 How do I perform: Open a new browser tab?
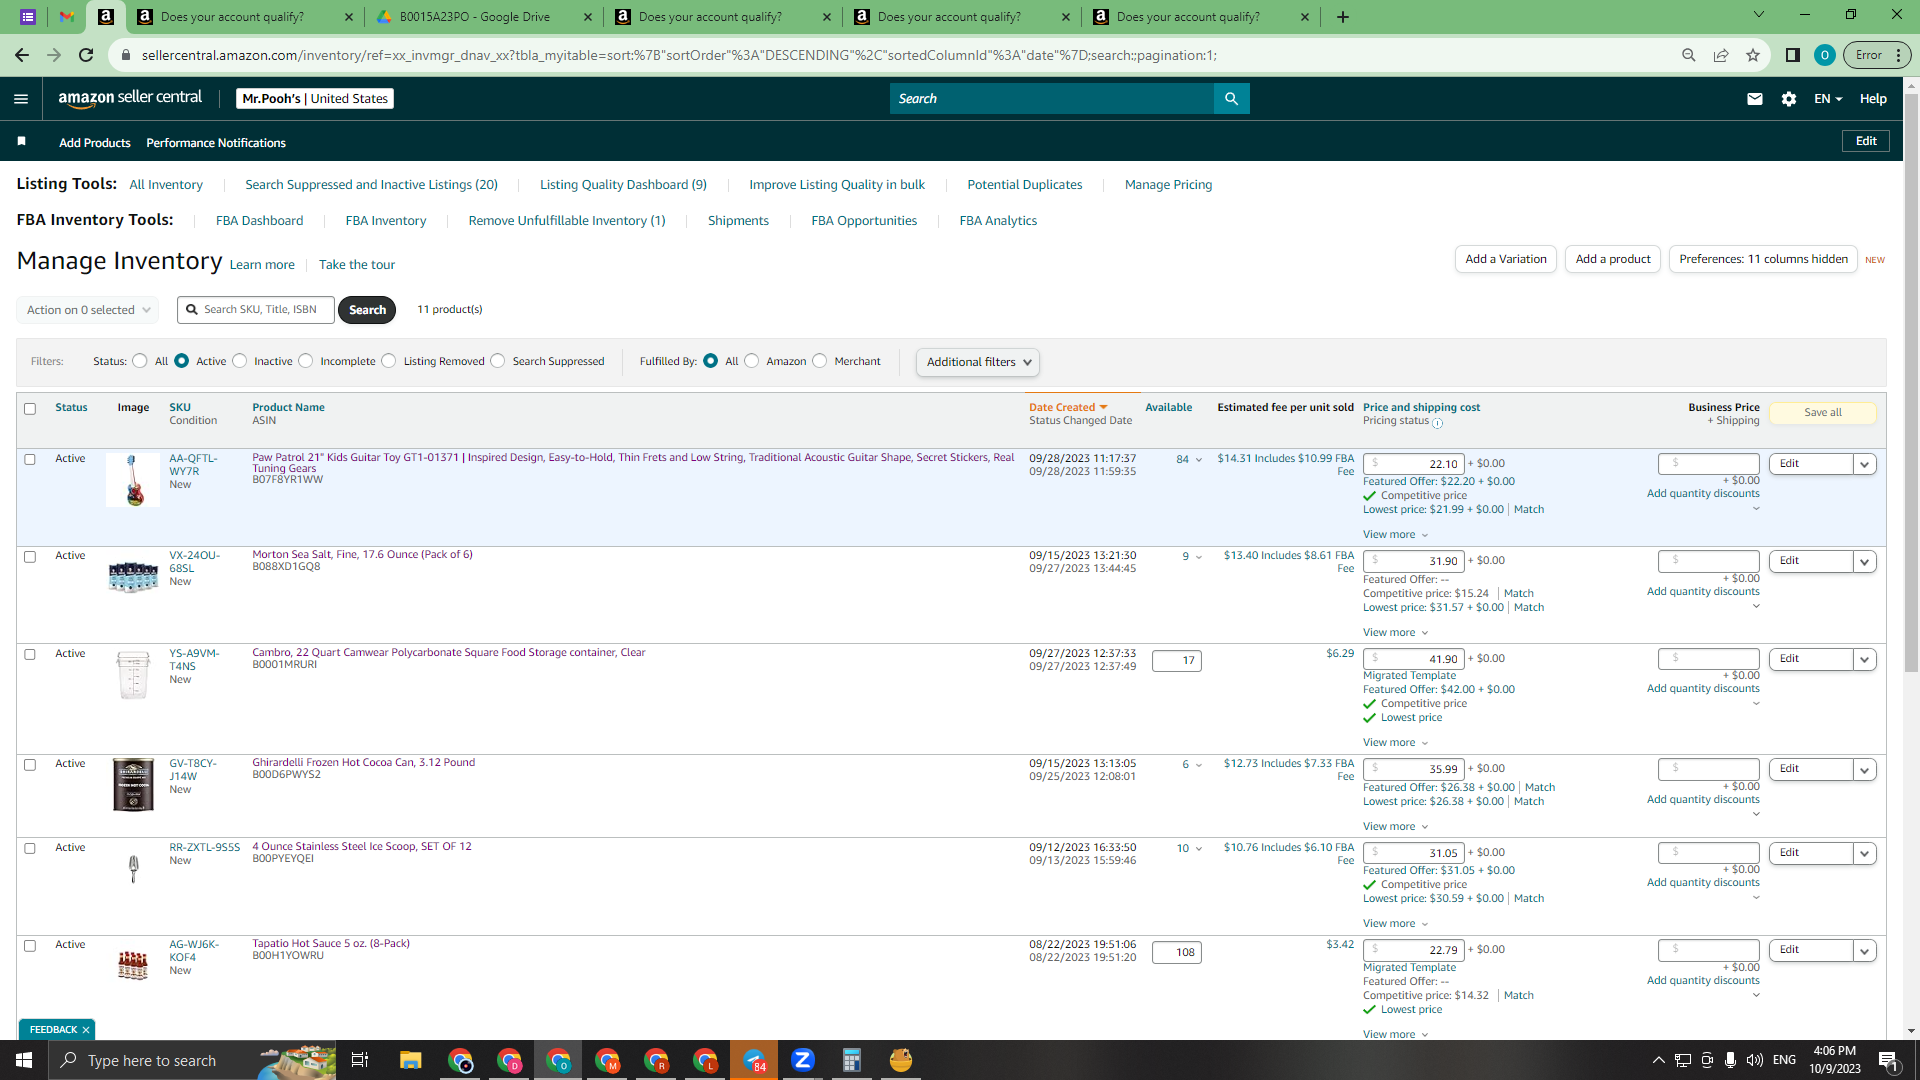tap(1343, 17)
